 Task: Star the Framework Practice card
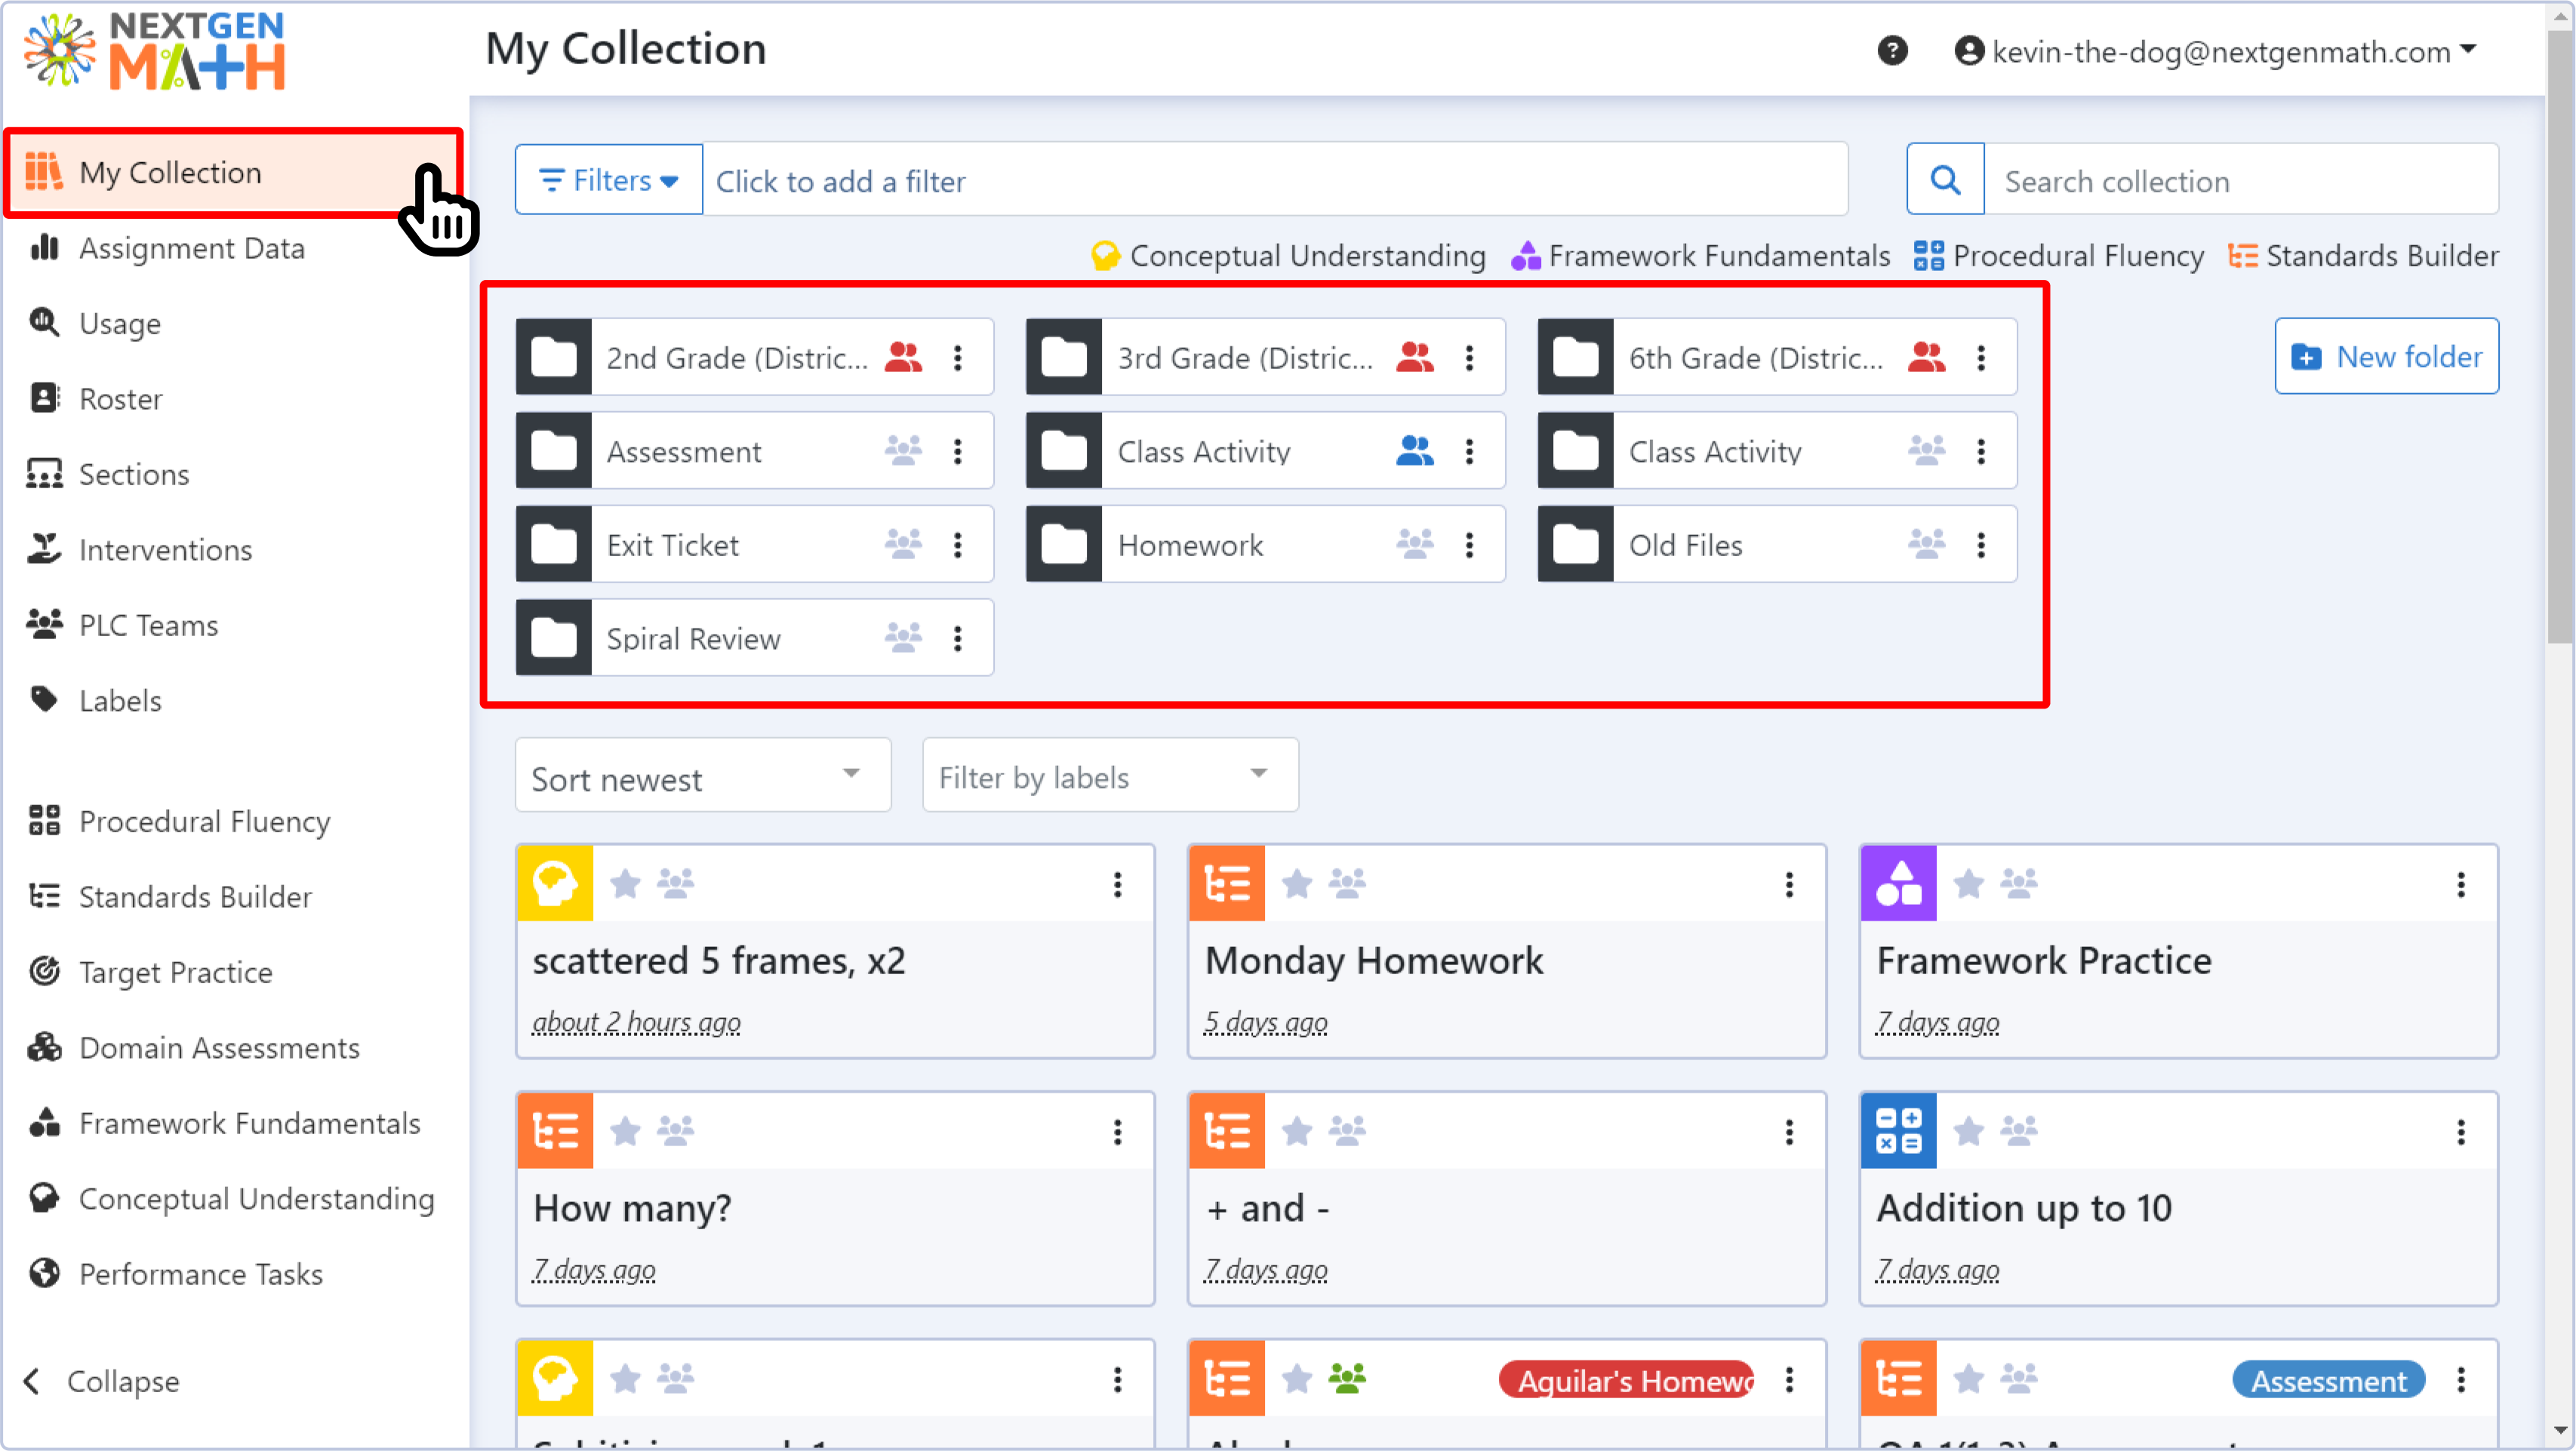(x=1968, y=883)
